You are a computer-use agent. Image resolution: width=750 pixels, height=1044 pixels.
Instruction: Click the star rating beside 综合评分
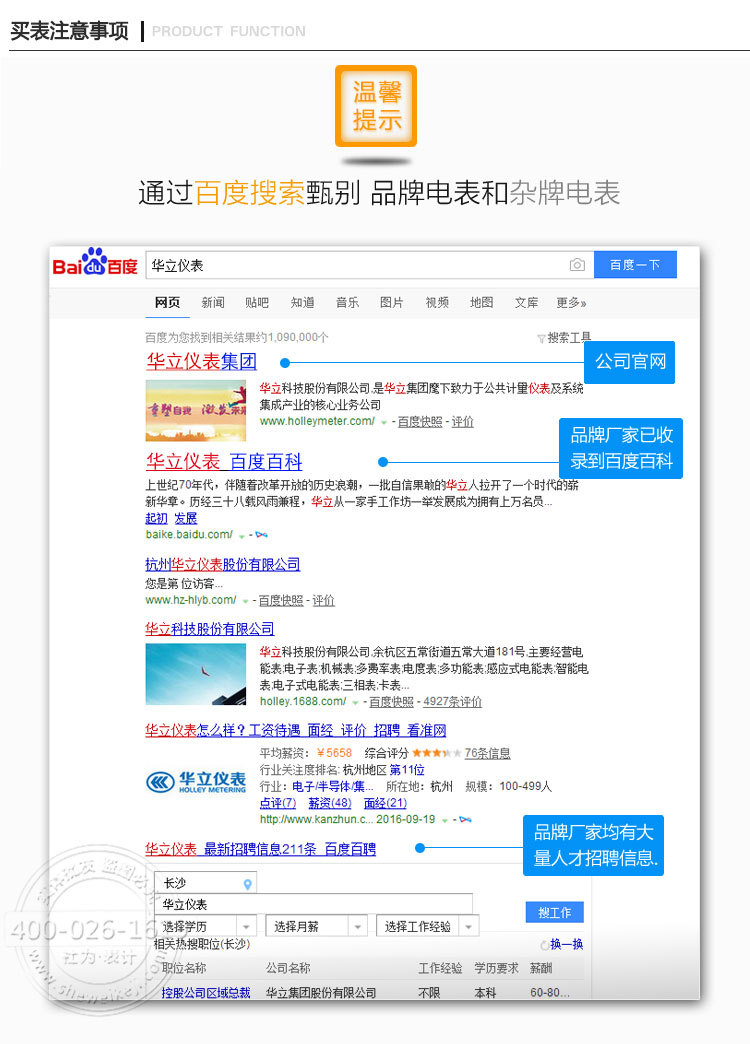[x=436, y=753]
